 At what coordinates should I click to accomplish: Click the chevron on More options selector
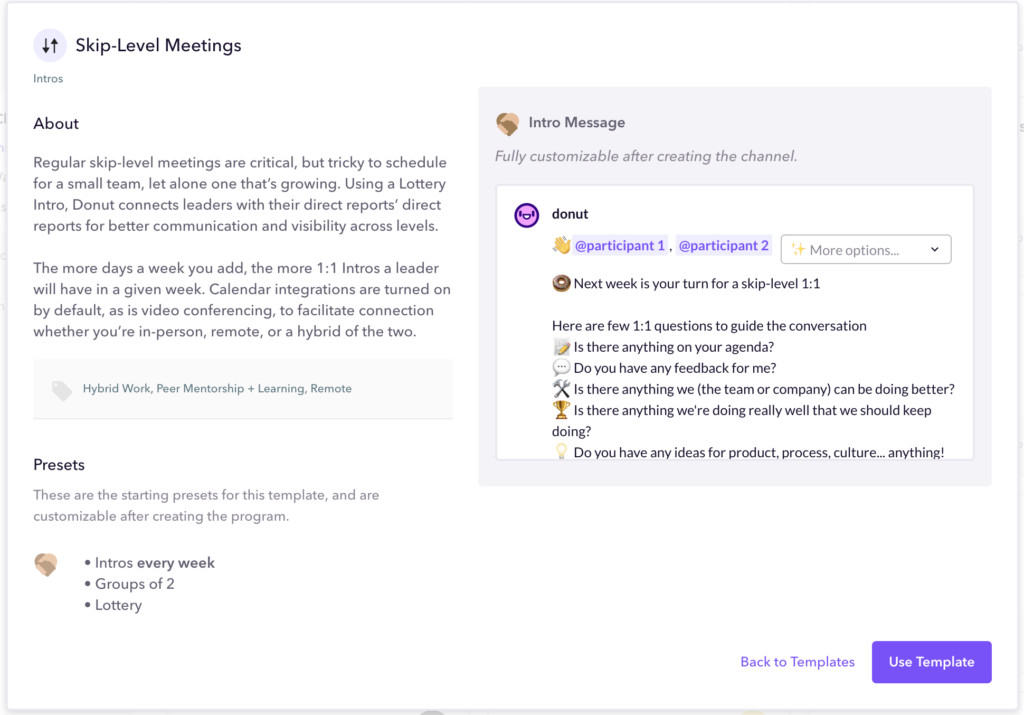click(x=935, y=248)
